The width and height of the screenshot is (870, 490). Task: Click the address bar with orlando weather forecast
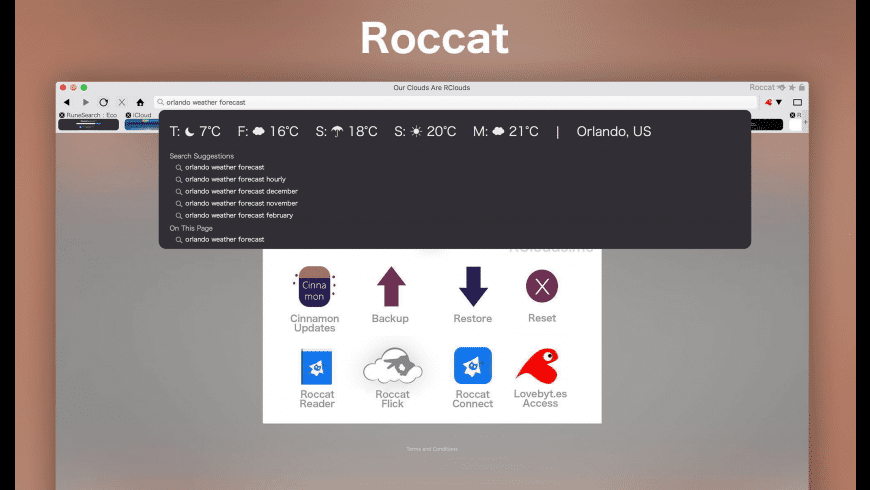[455, 102]
